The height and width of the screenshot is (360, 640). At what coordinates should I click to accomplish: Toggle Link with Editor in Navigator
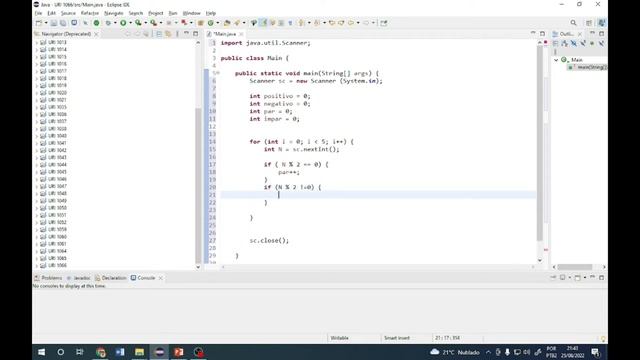point(168,34)
